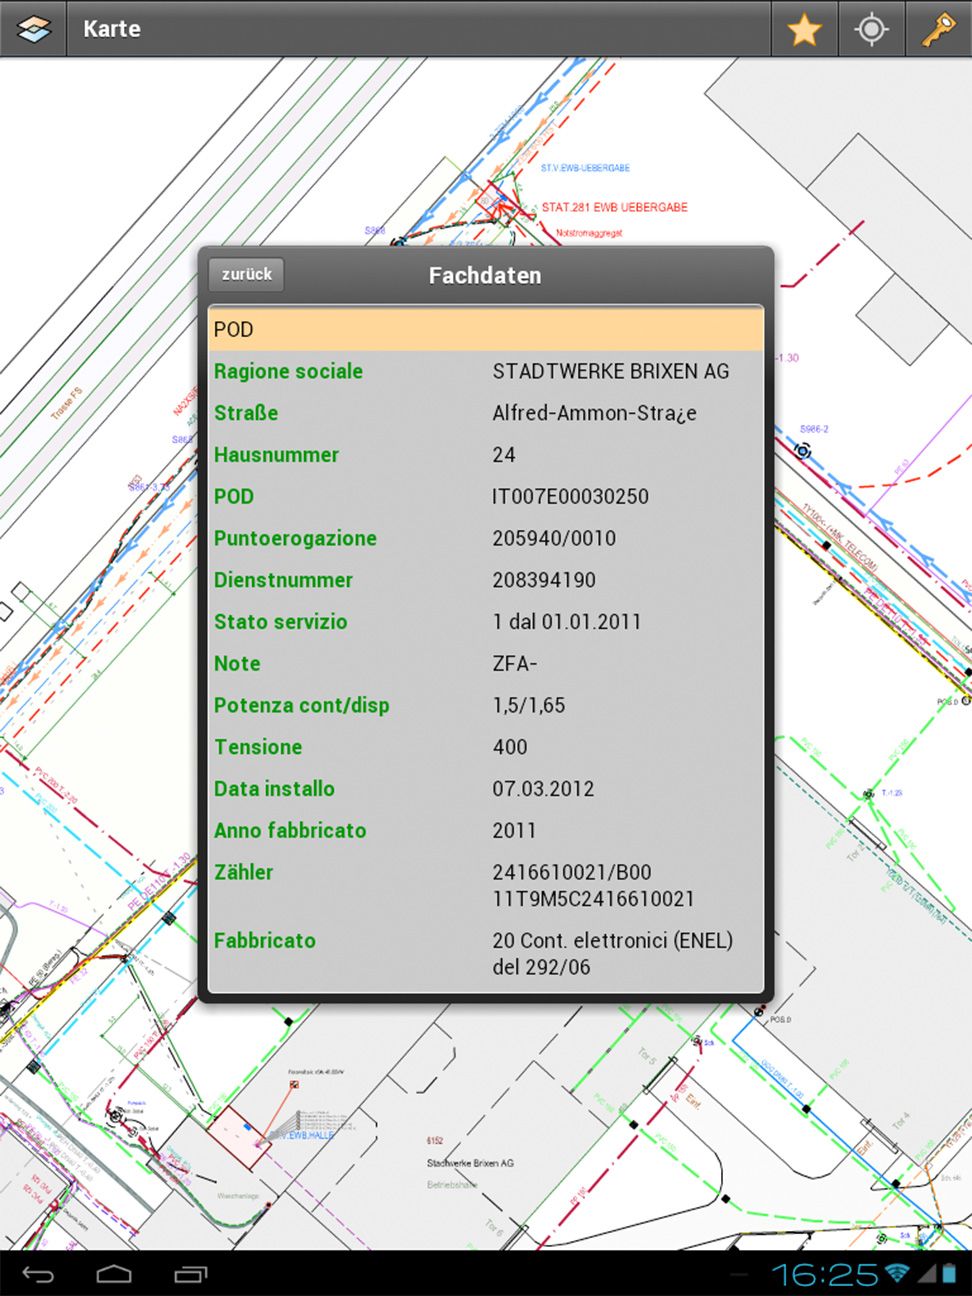Select the Zähler field row
The width and height of the screenshot is (972, 1296).
coord(485,885)
